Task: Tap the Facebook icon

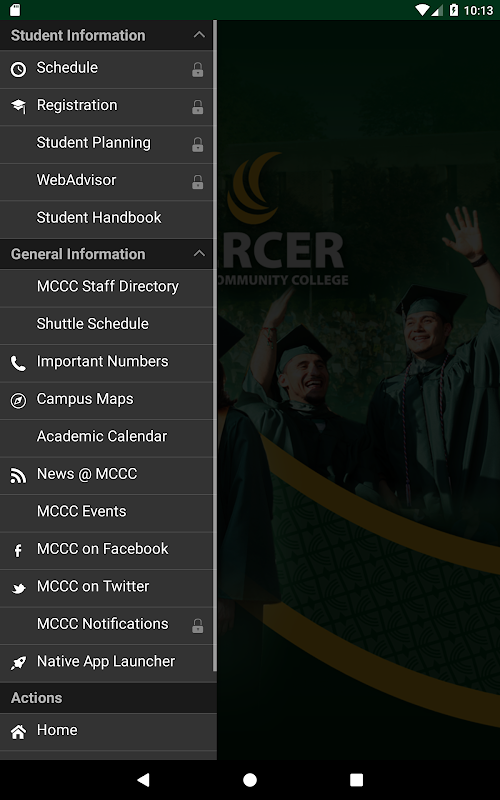Action: 18,551
